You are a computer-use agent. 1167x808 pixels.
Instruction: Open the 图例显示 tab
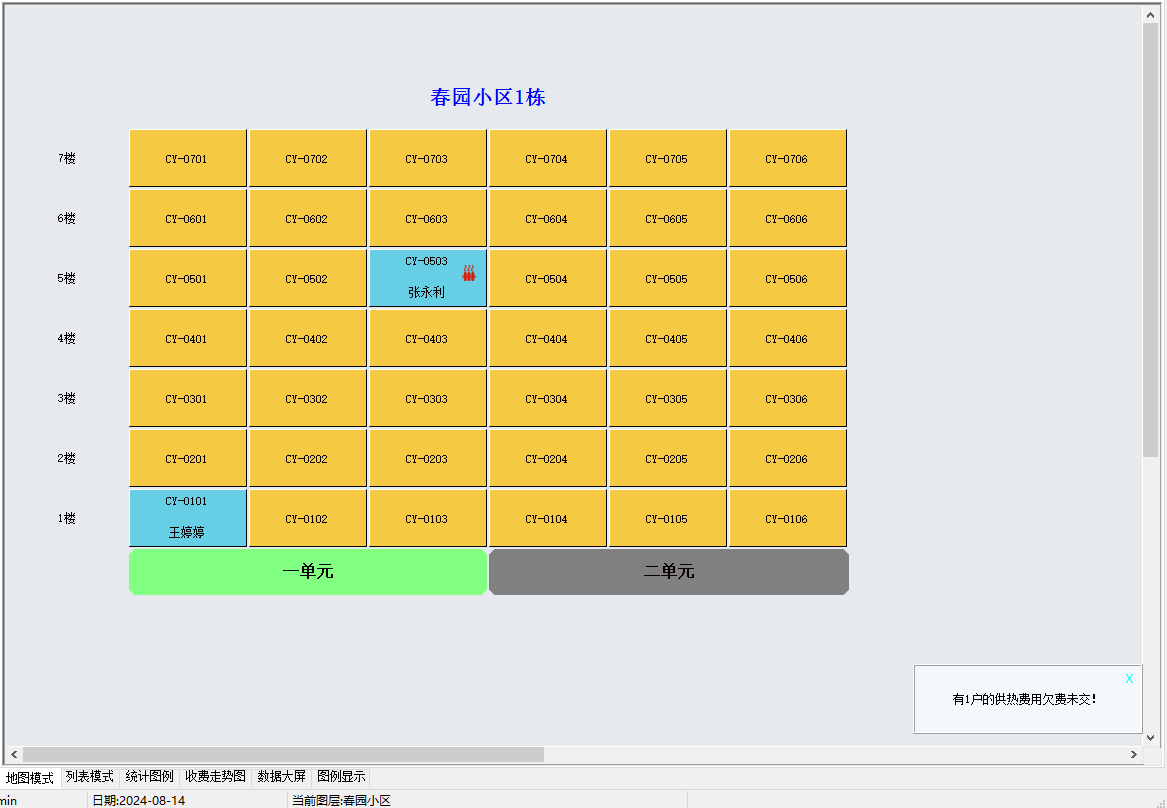341,777
